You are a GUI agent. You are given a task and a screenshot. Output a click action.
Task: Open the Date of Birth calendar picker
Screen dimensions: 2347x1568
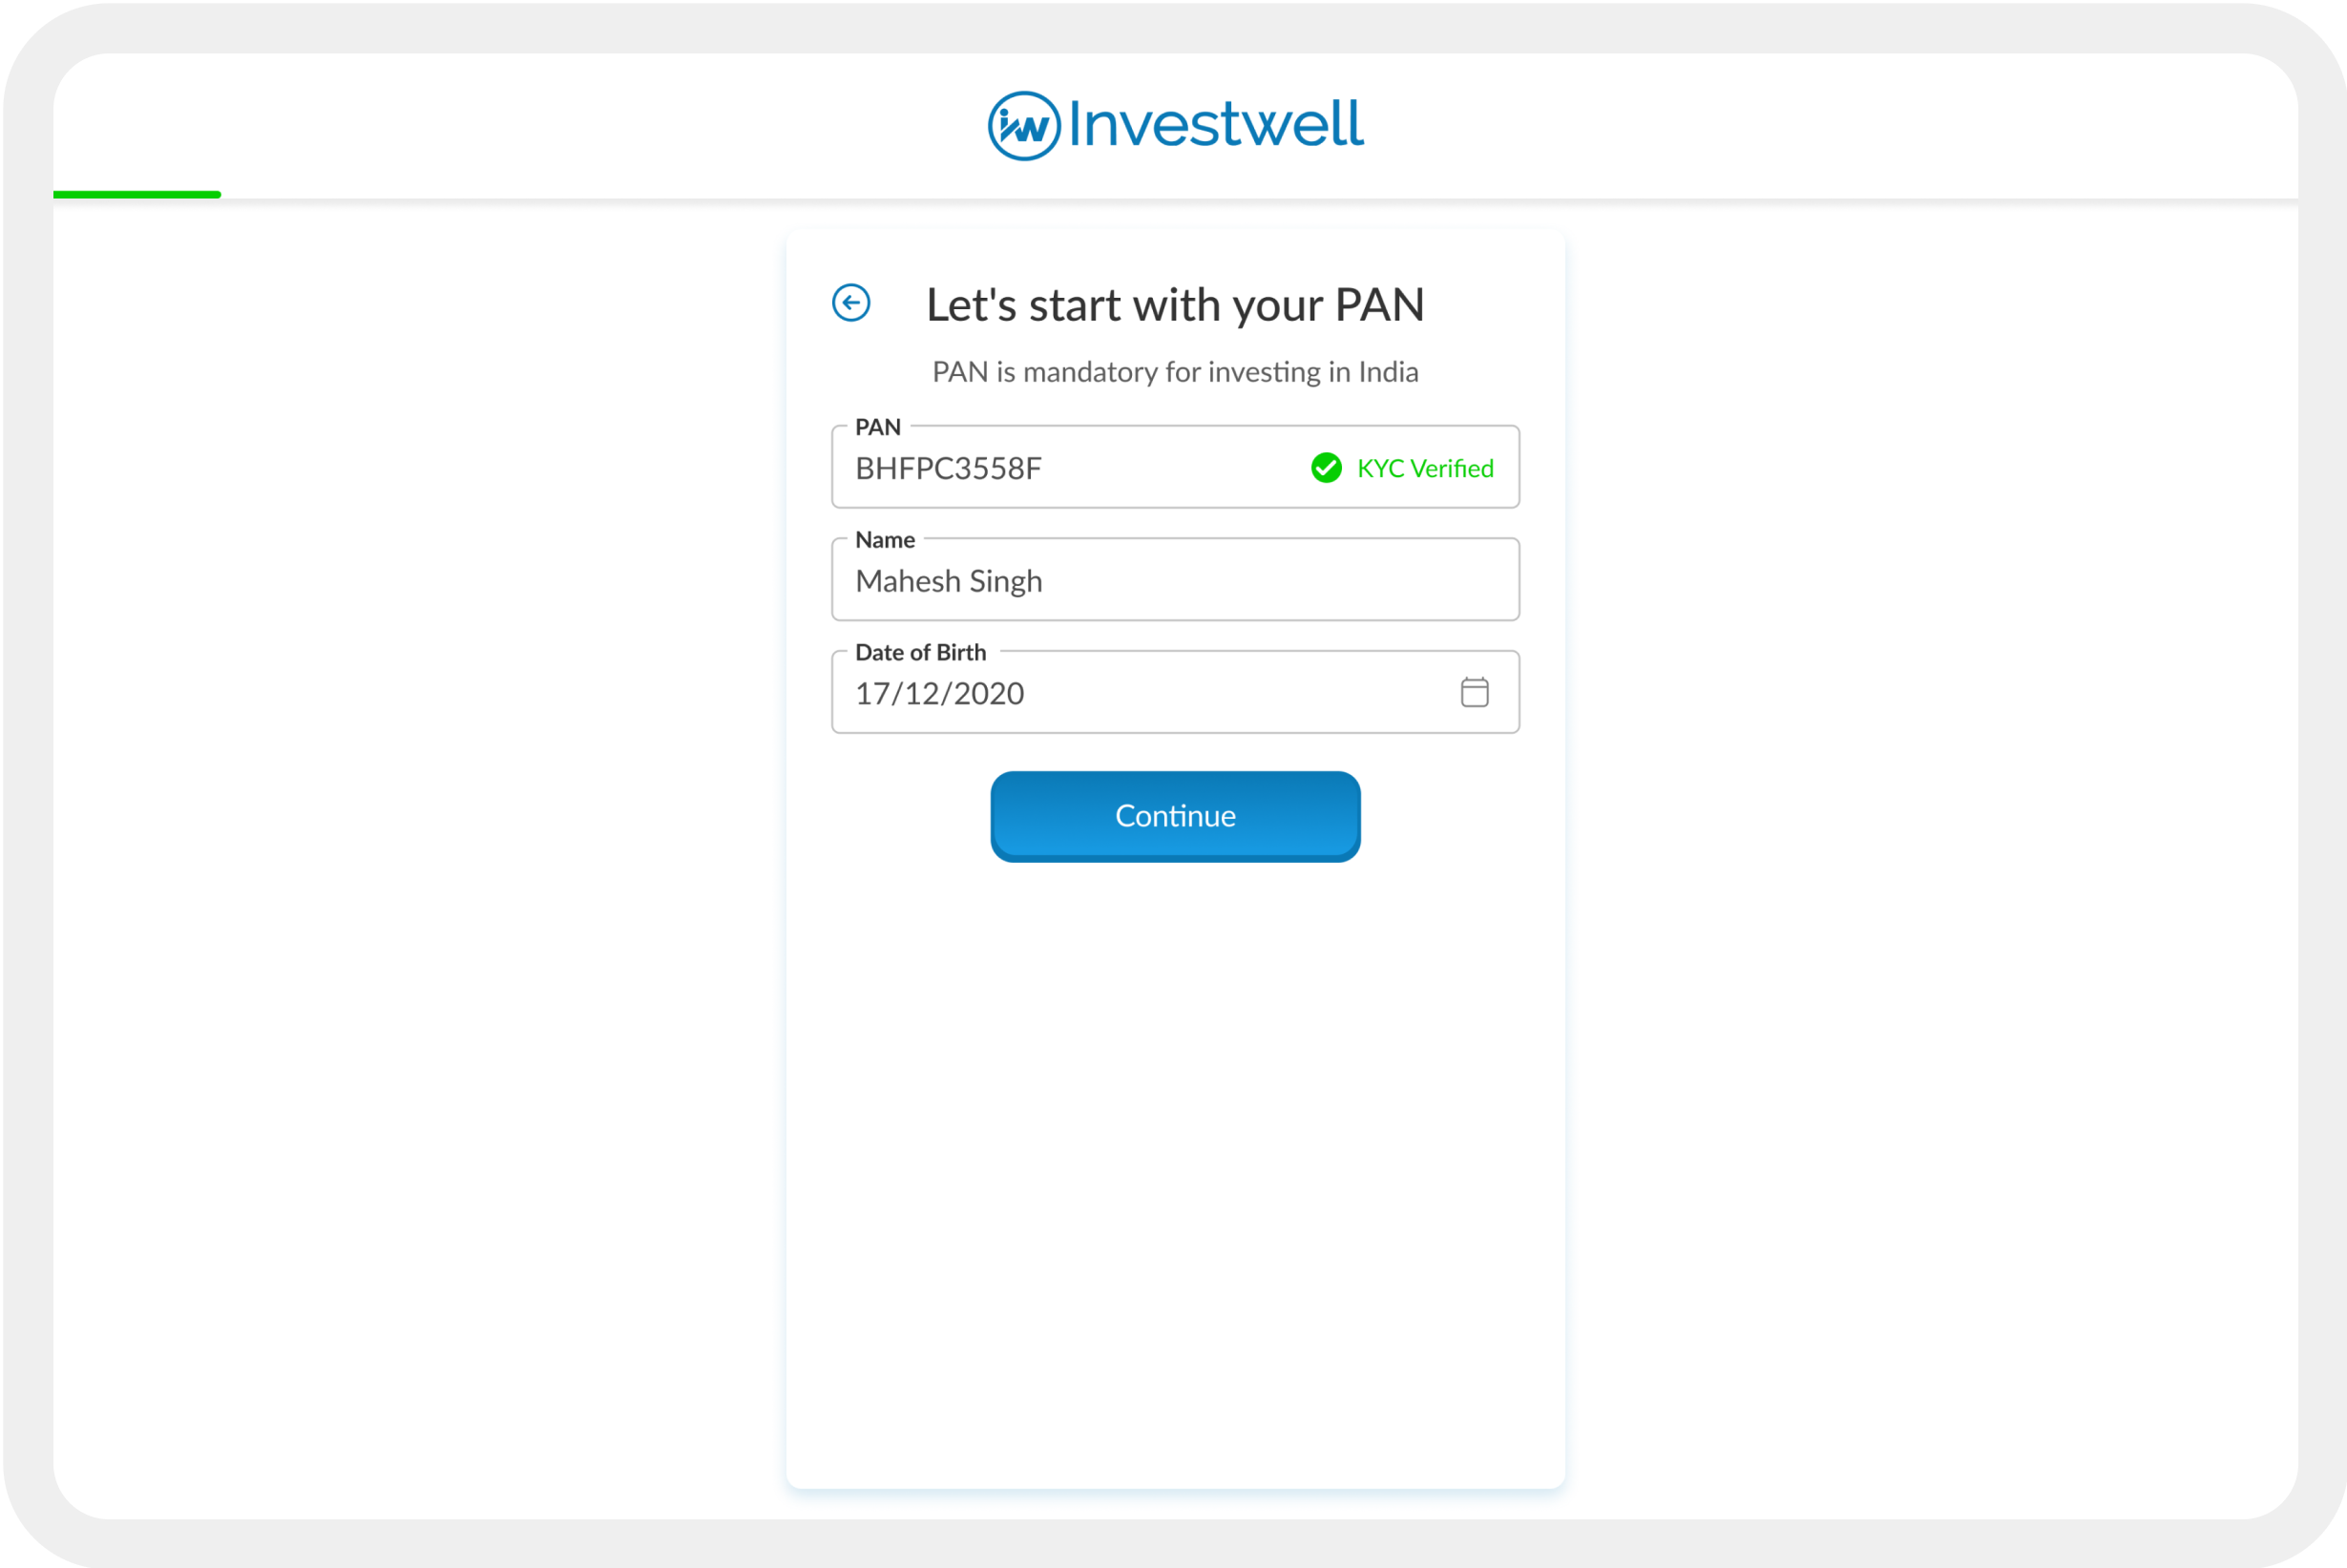pos(1474,692)
